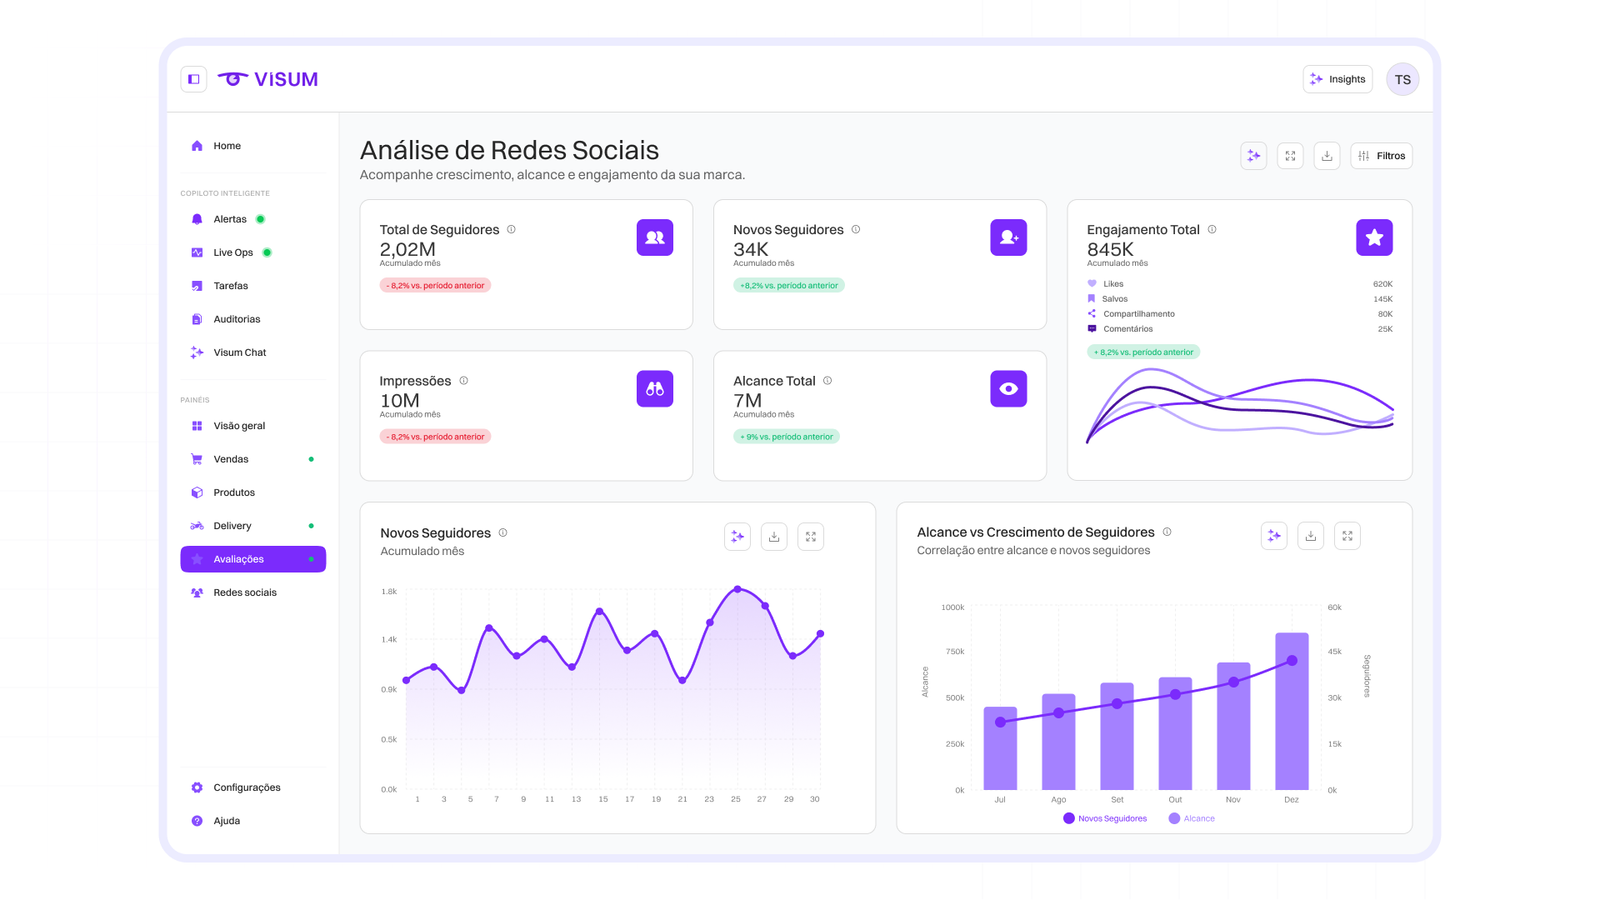Collapse the sidebar with the panel icon
This screenshot has width=1600, height=900.
(194, 79)
